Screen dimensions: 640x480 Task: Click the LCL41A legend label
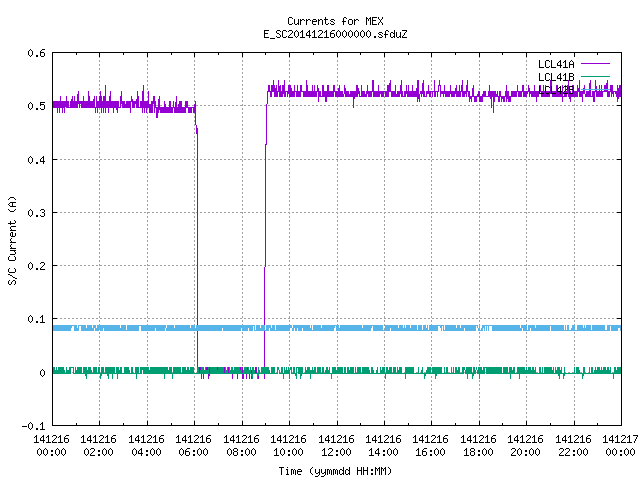tap(556, 64)
